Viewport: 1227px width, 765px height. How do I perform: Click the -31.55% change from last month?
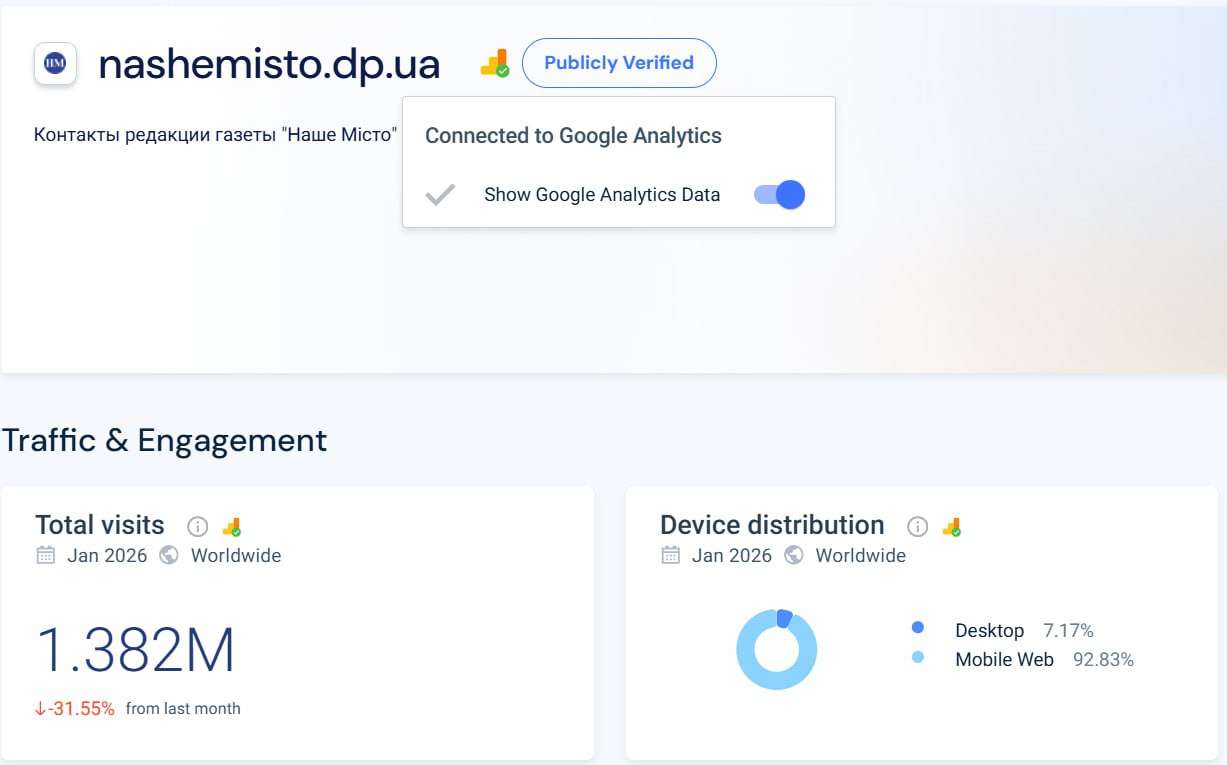coord(76,708)
